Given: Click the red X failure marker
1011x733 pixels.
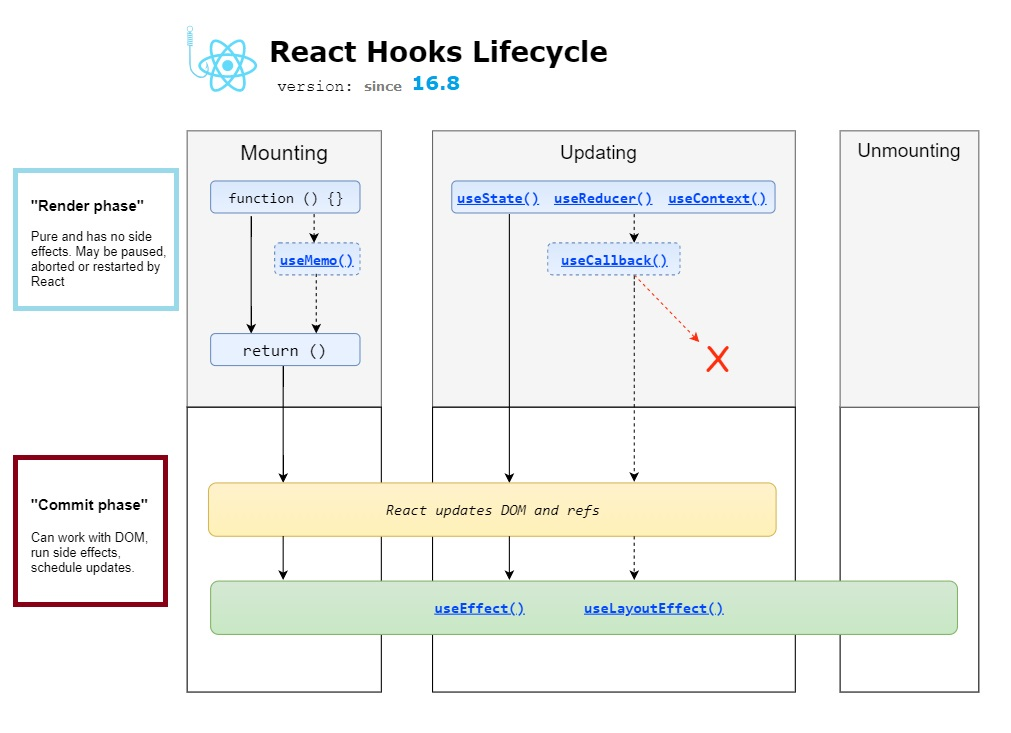Looking at the screenshot, I should click(717, 359).
